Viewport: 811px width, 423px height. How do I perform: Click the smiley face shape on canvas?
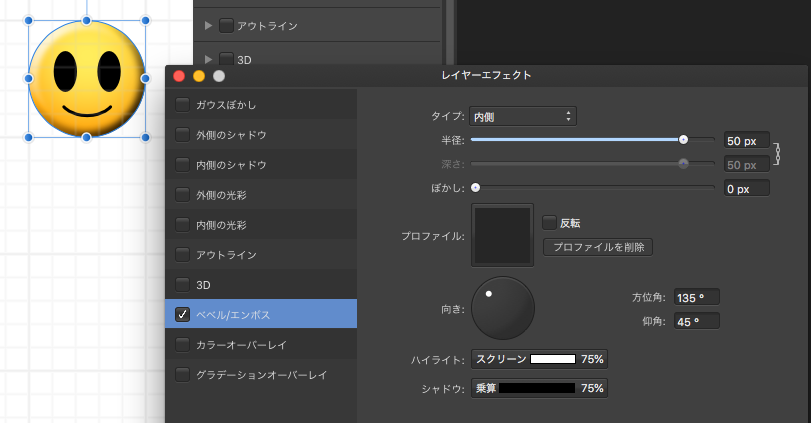[x=87, y=79]
